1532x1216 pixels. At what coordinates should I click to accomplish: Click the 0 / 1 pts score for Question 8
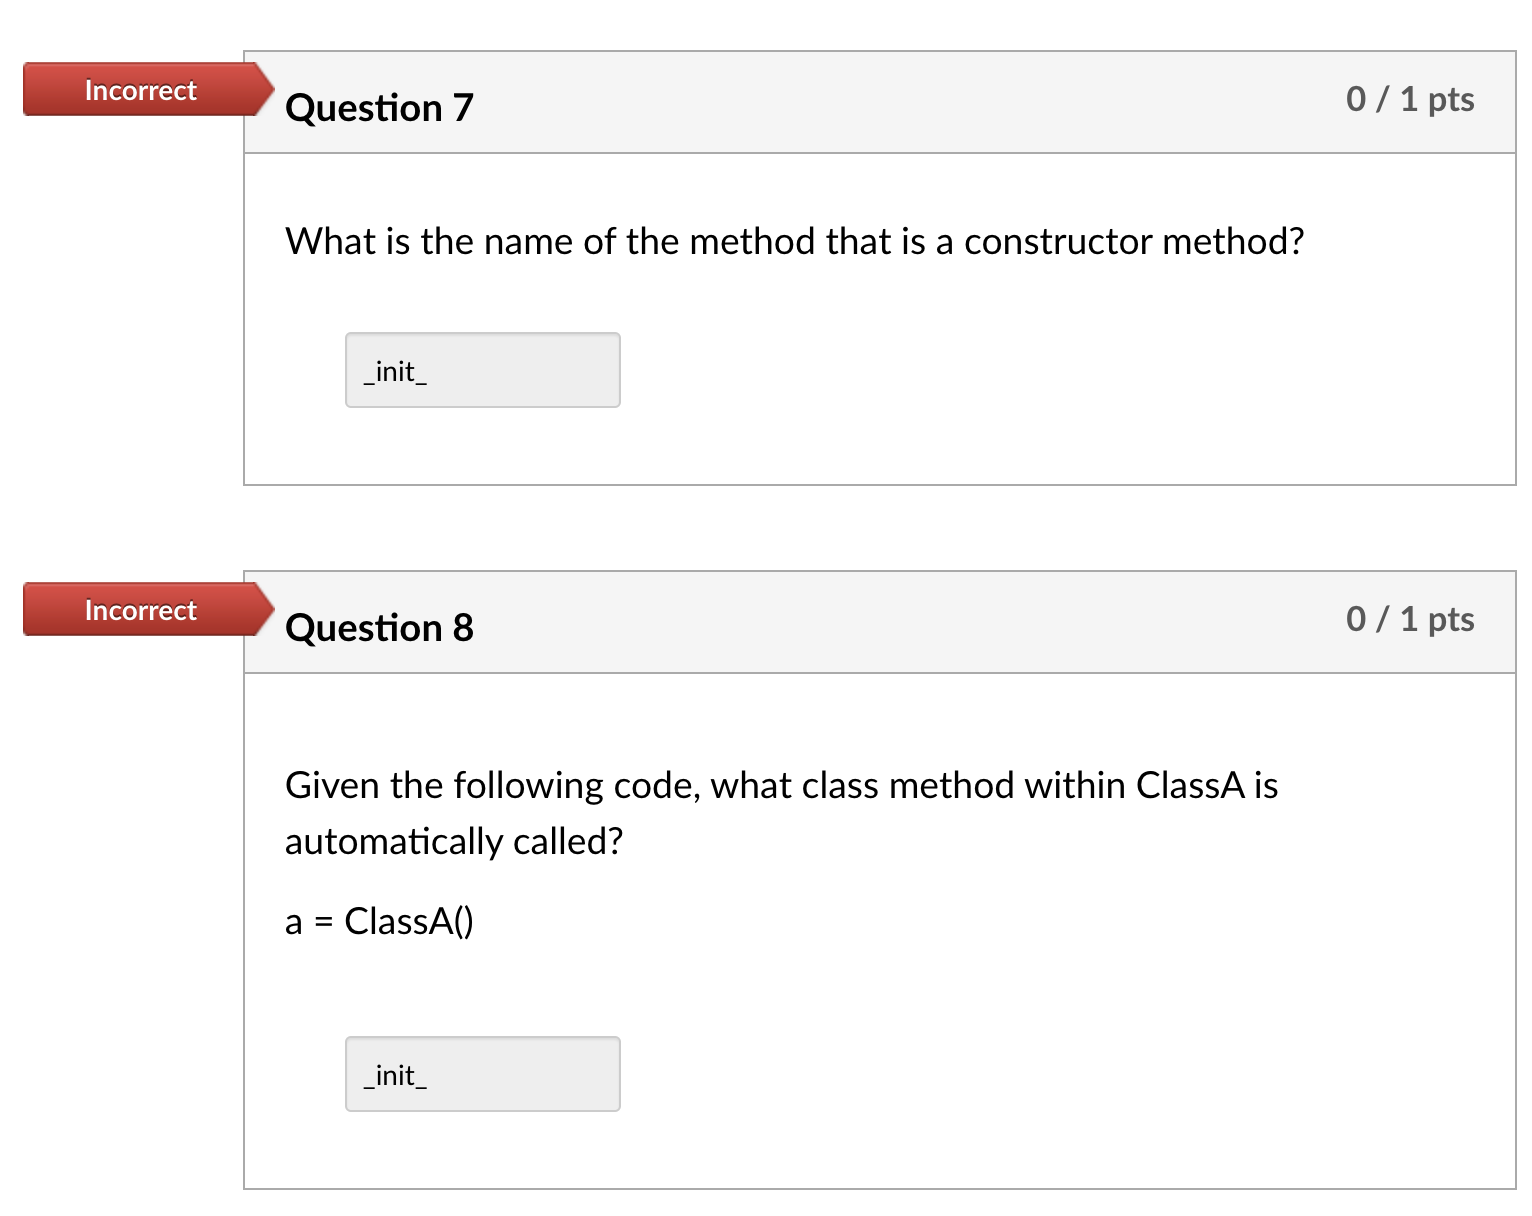tap(1410, 619)
